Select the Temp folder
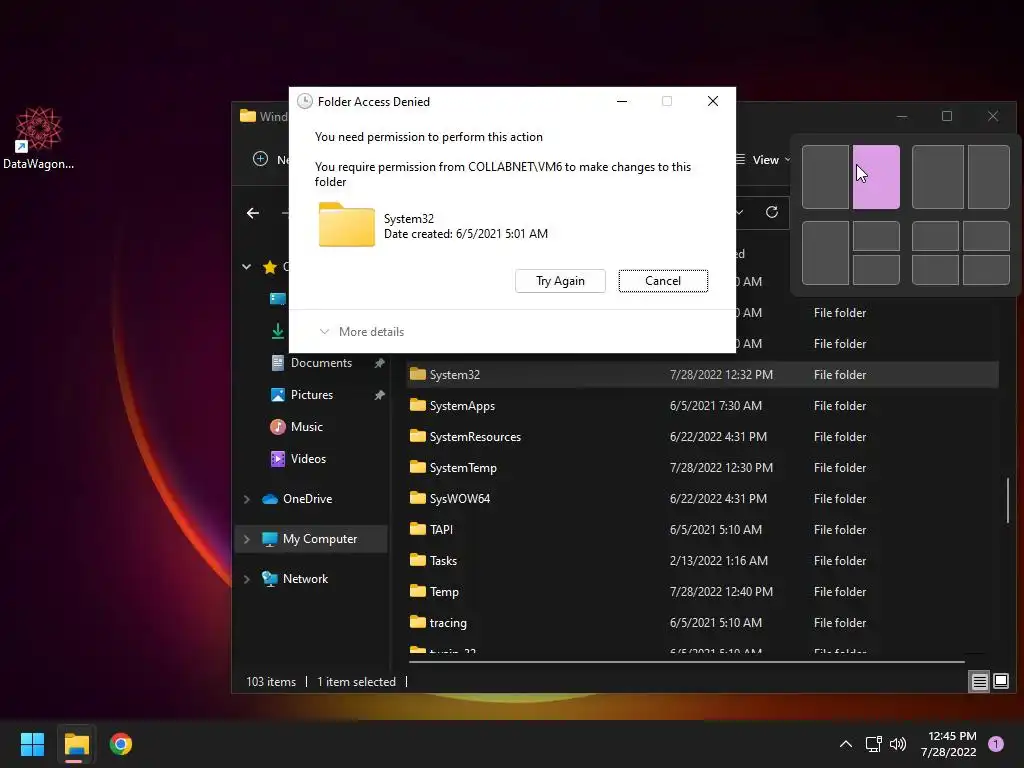Viewport: 1024px width, 768px height. [x=444, y=592]
